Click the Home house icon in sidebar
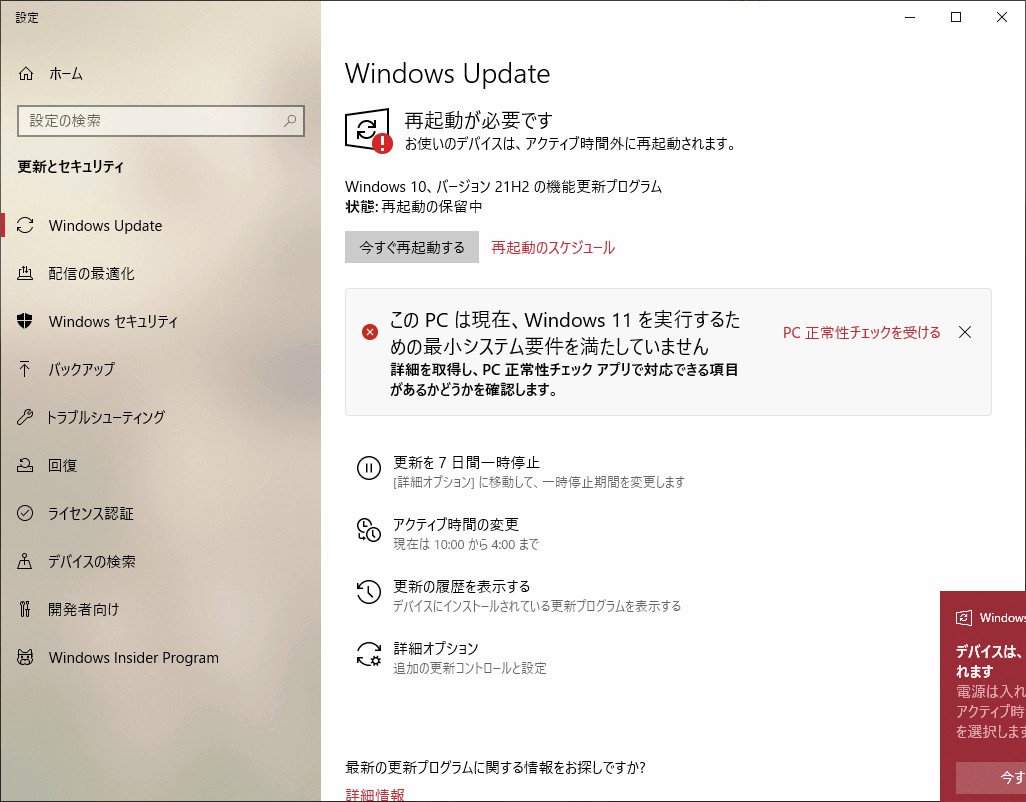The width and height of the screenshot is (1026, 802). [26, 73]
